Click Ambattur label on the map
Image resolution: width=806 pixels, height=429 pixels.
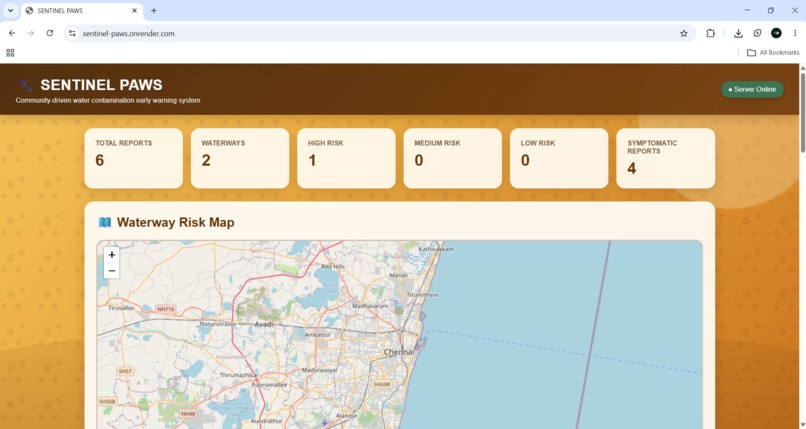click(318, 334)
